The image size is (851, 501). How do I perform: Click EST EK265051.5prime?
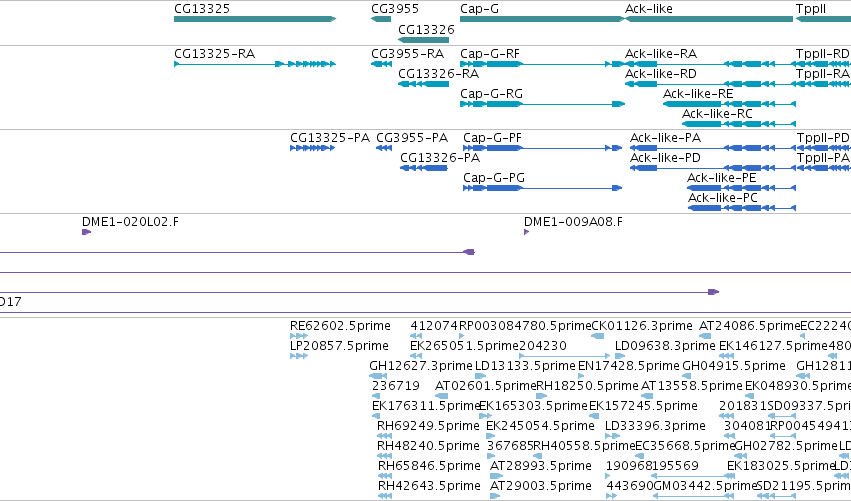tap(464, 346)
